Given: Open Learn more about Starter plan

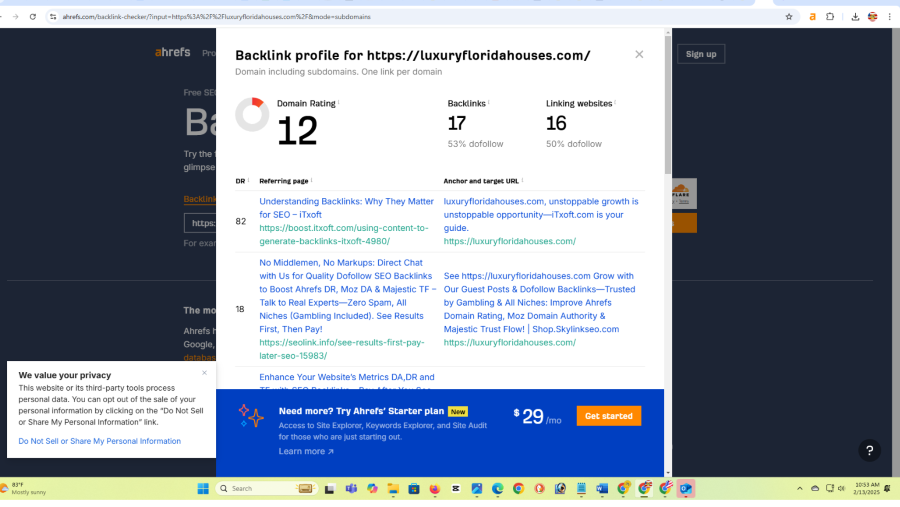Looking at the screenshot, I should pos(306,451).
